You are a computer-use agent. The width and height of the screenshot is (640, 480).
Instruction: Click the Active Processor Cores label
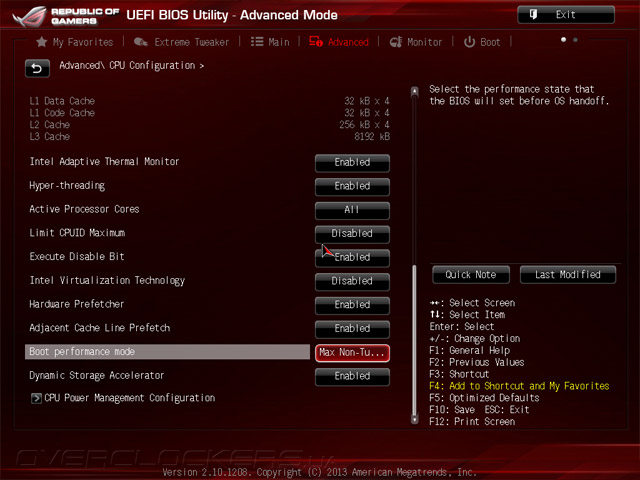click(84, 209)
